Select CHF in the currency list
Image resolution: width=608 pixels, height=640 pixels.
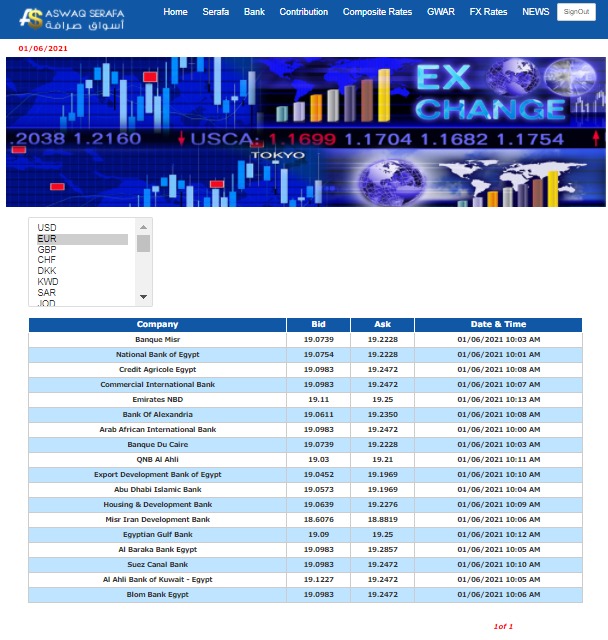pos(82,260)
